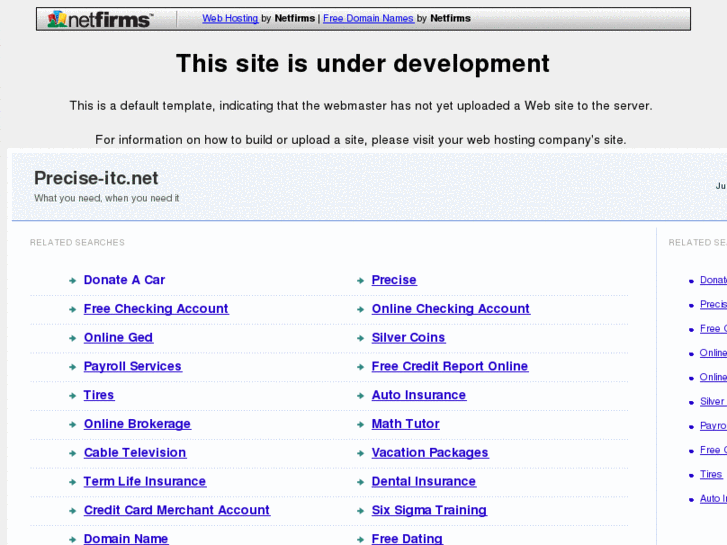Viewport: 727px width, 545px height.
Task: Click arrow icon beside Silver Coins
Action: click(360, 338)
